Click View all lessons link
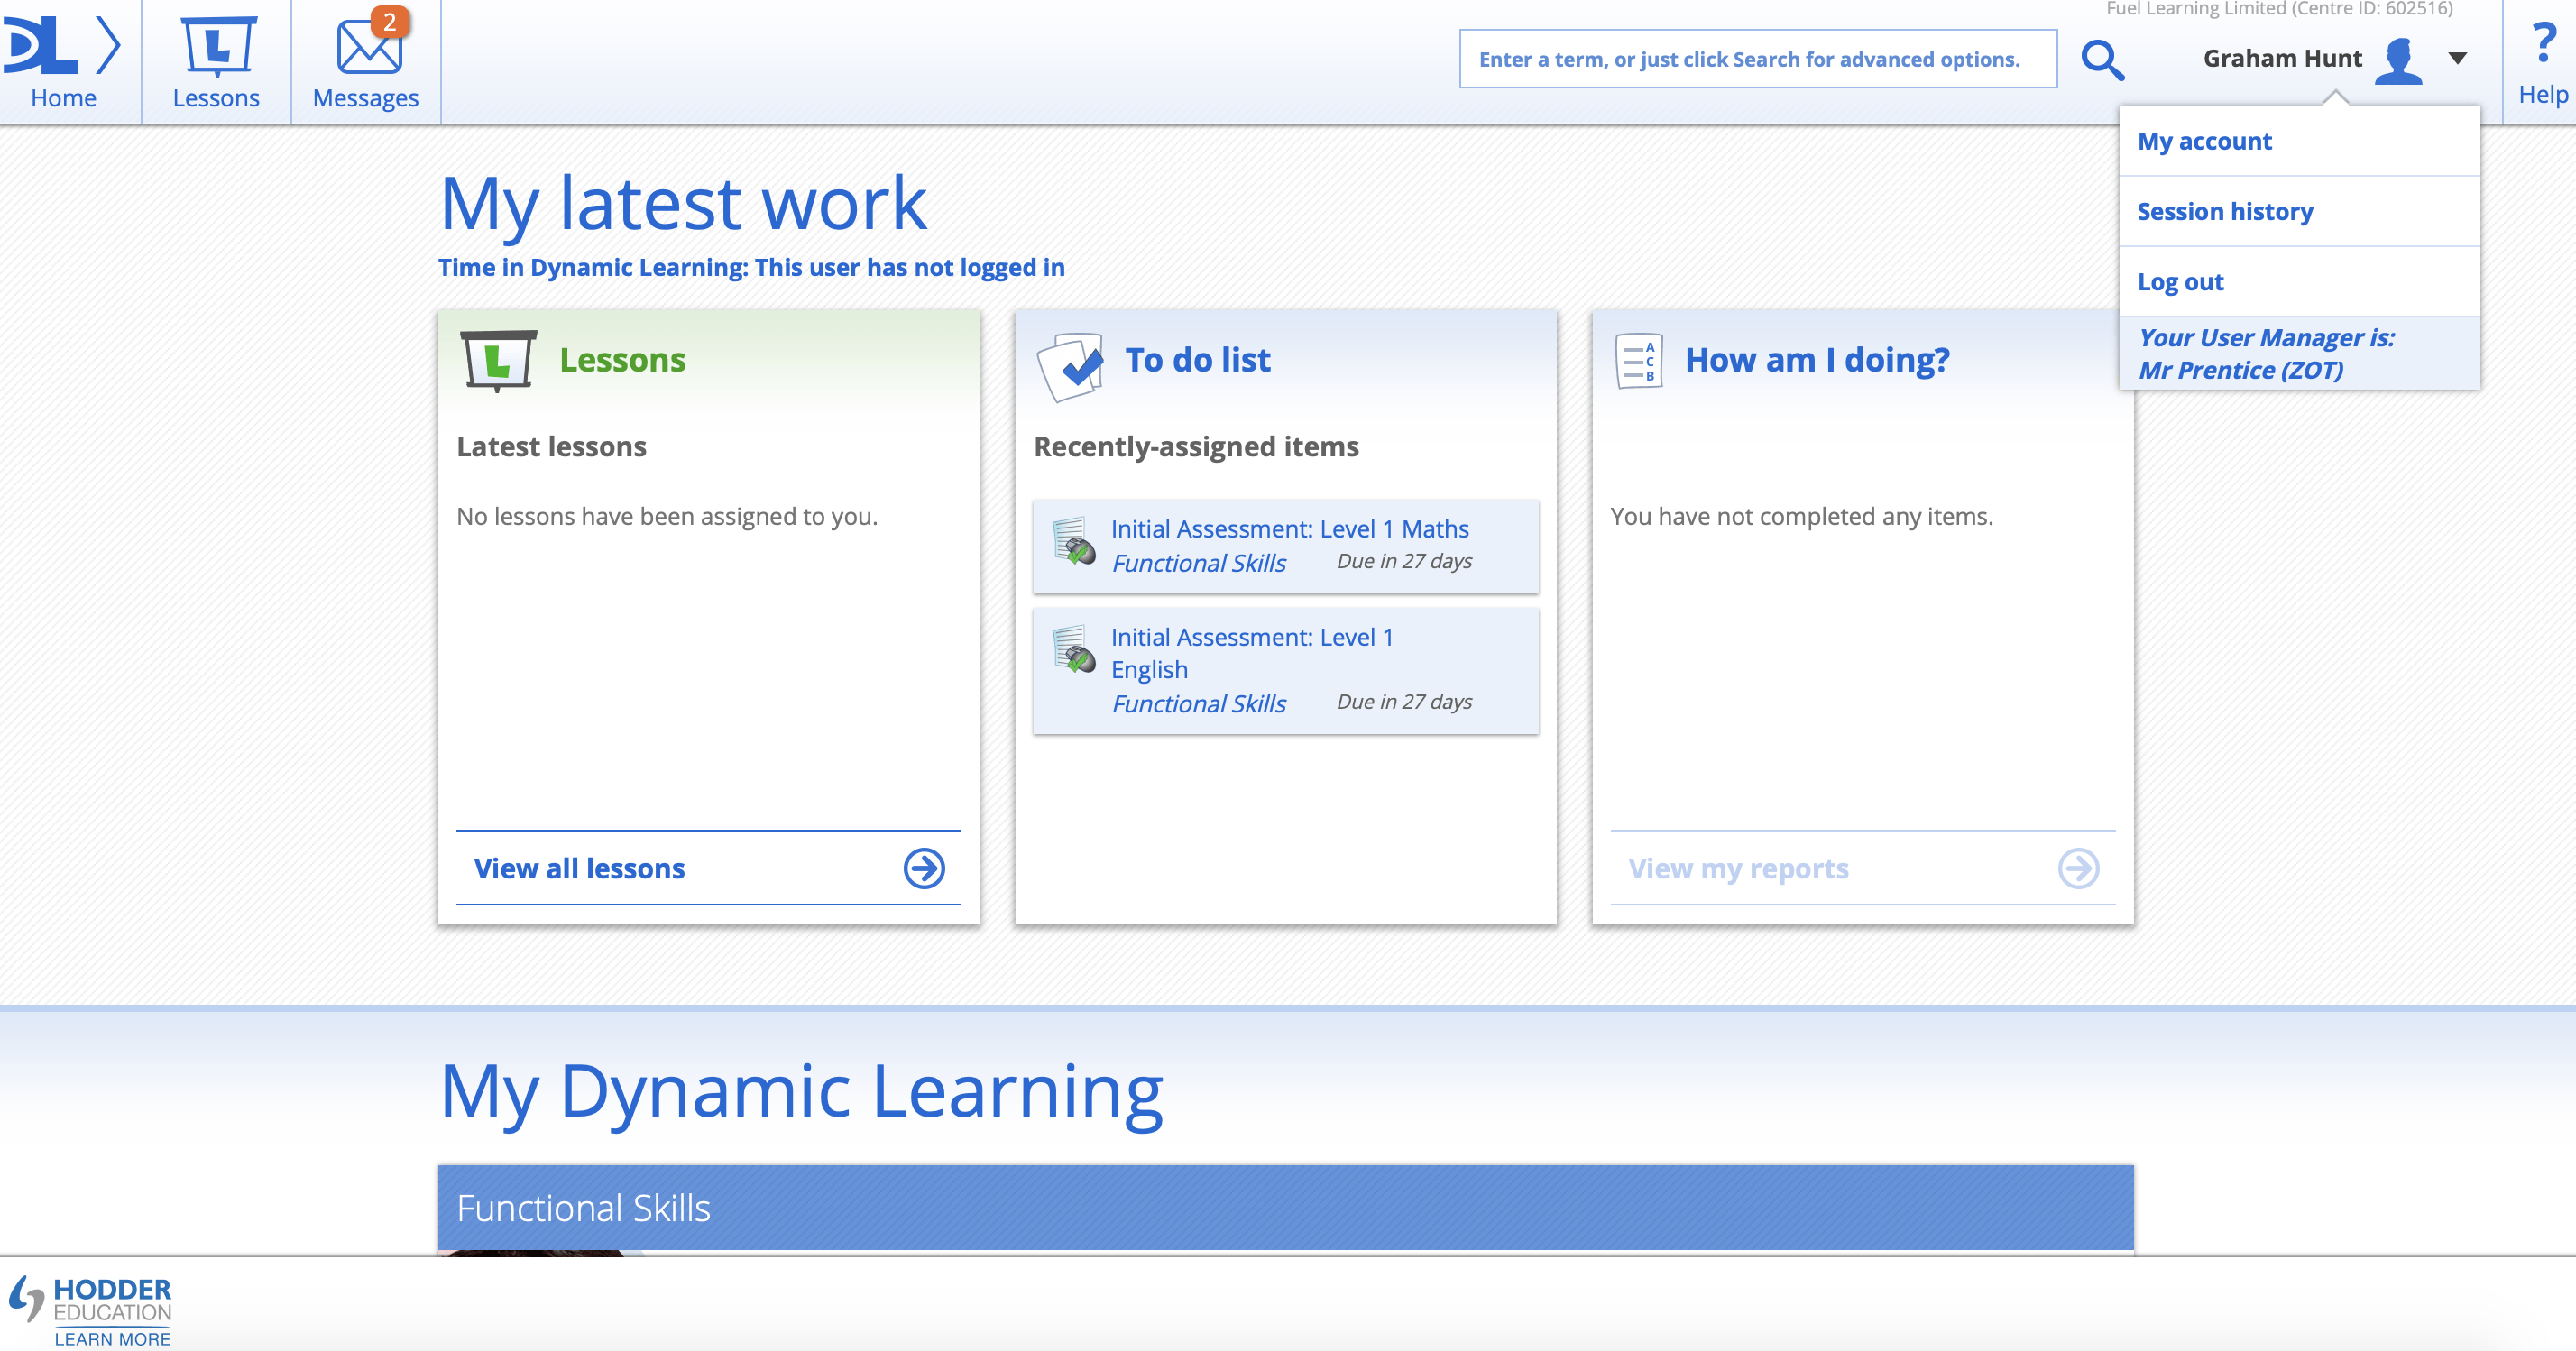Viewport: 2576px width, 1351px height. pos(579,868)
